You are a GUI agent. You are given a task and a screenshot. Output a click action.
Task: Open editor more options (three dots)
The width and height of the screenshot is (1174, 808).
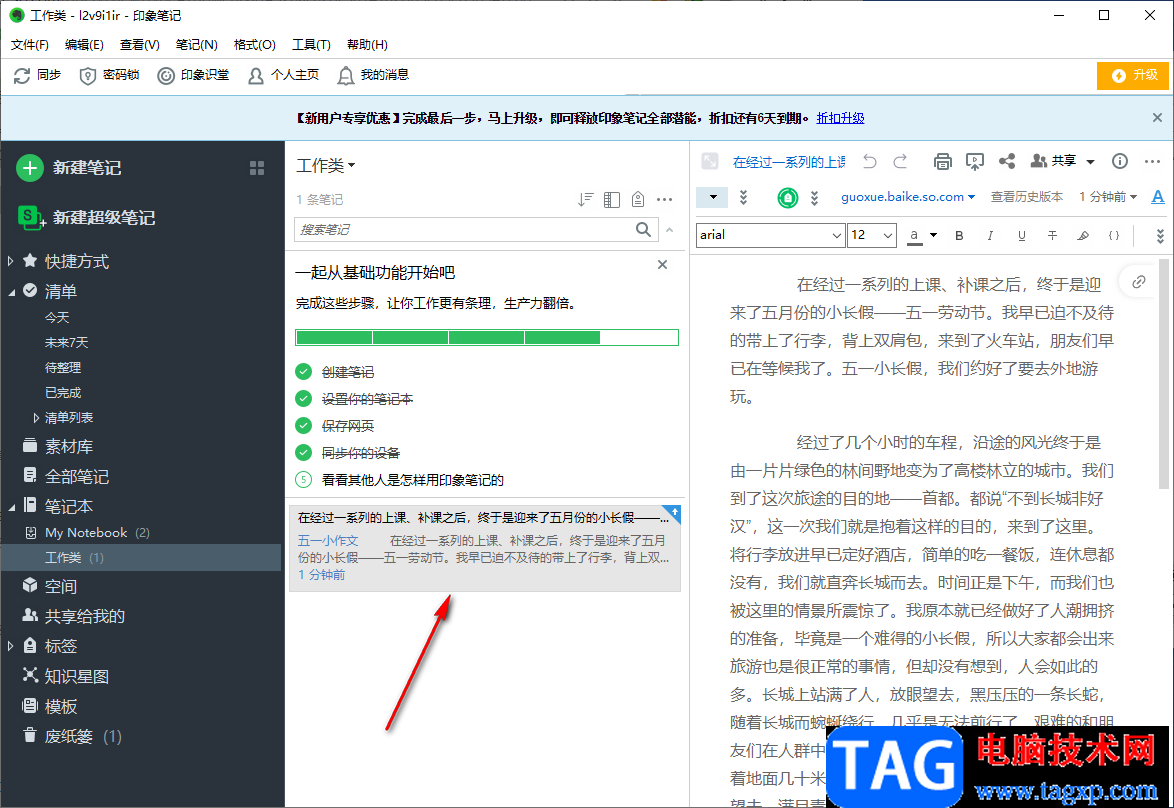pyautogui.click(x=1152, y=161)
